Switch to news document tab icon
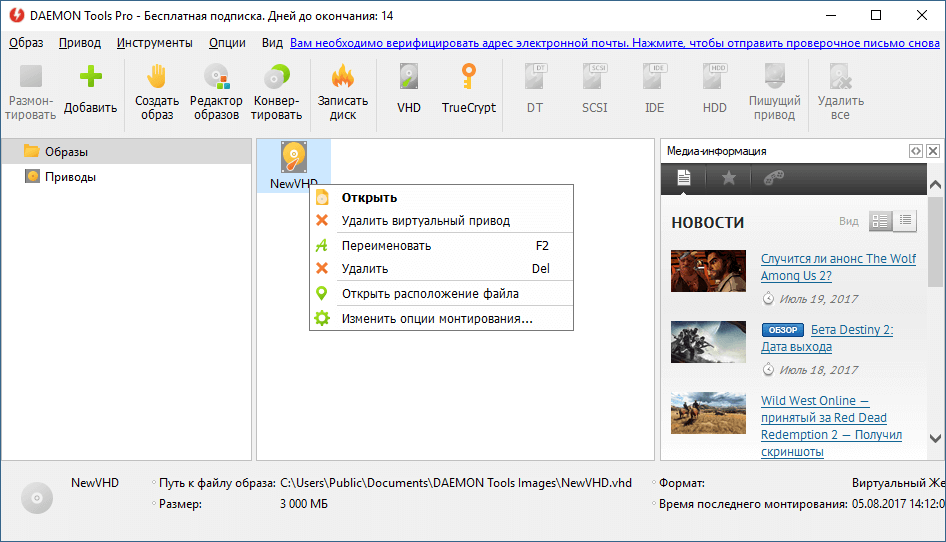This screenshot has height=542, width=946. [684, 177]
